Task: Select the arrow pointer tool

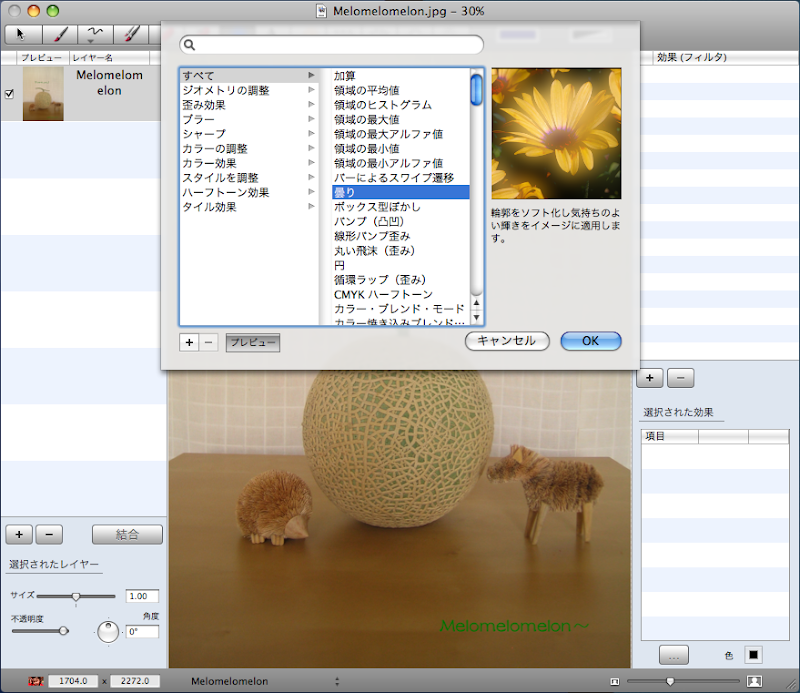Action: (x=23, y=34)
